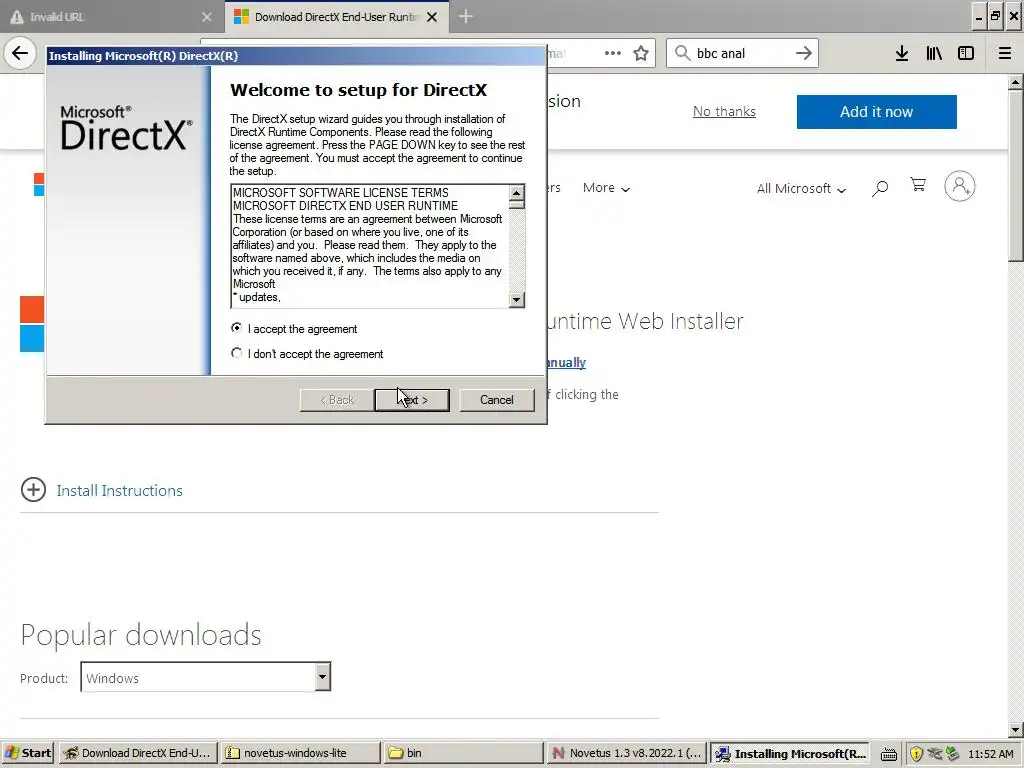Switch to the bin folder taskbar item
Viewport: 1024px width, 768px height.
(x=464, y=753)
